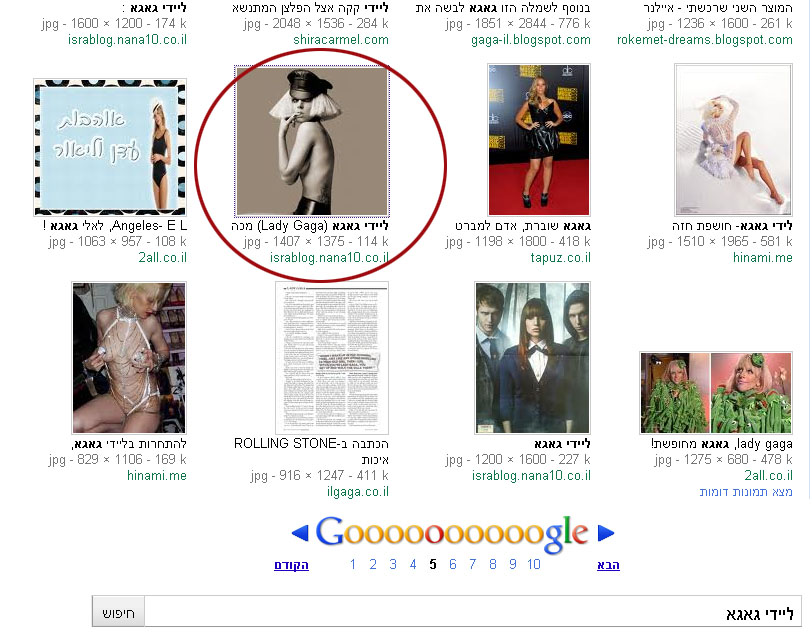Click the right blue arrow beside Google logo
This screenshot has height=634, width=812.
606,533
